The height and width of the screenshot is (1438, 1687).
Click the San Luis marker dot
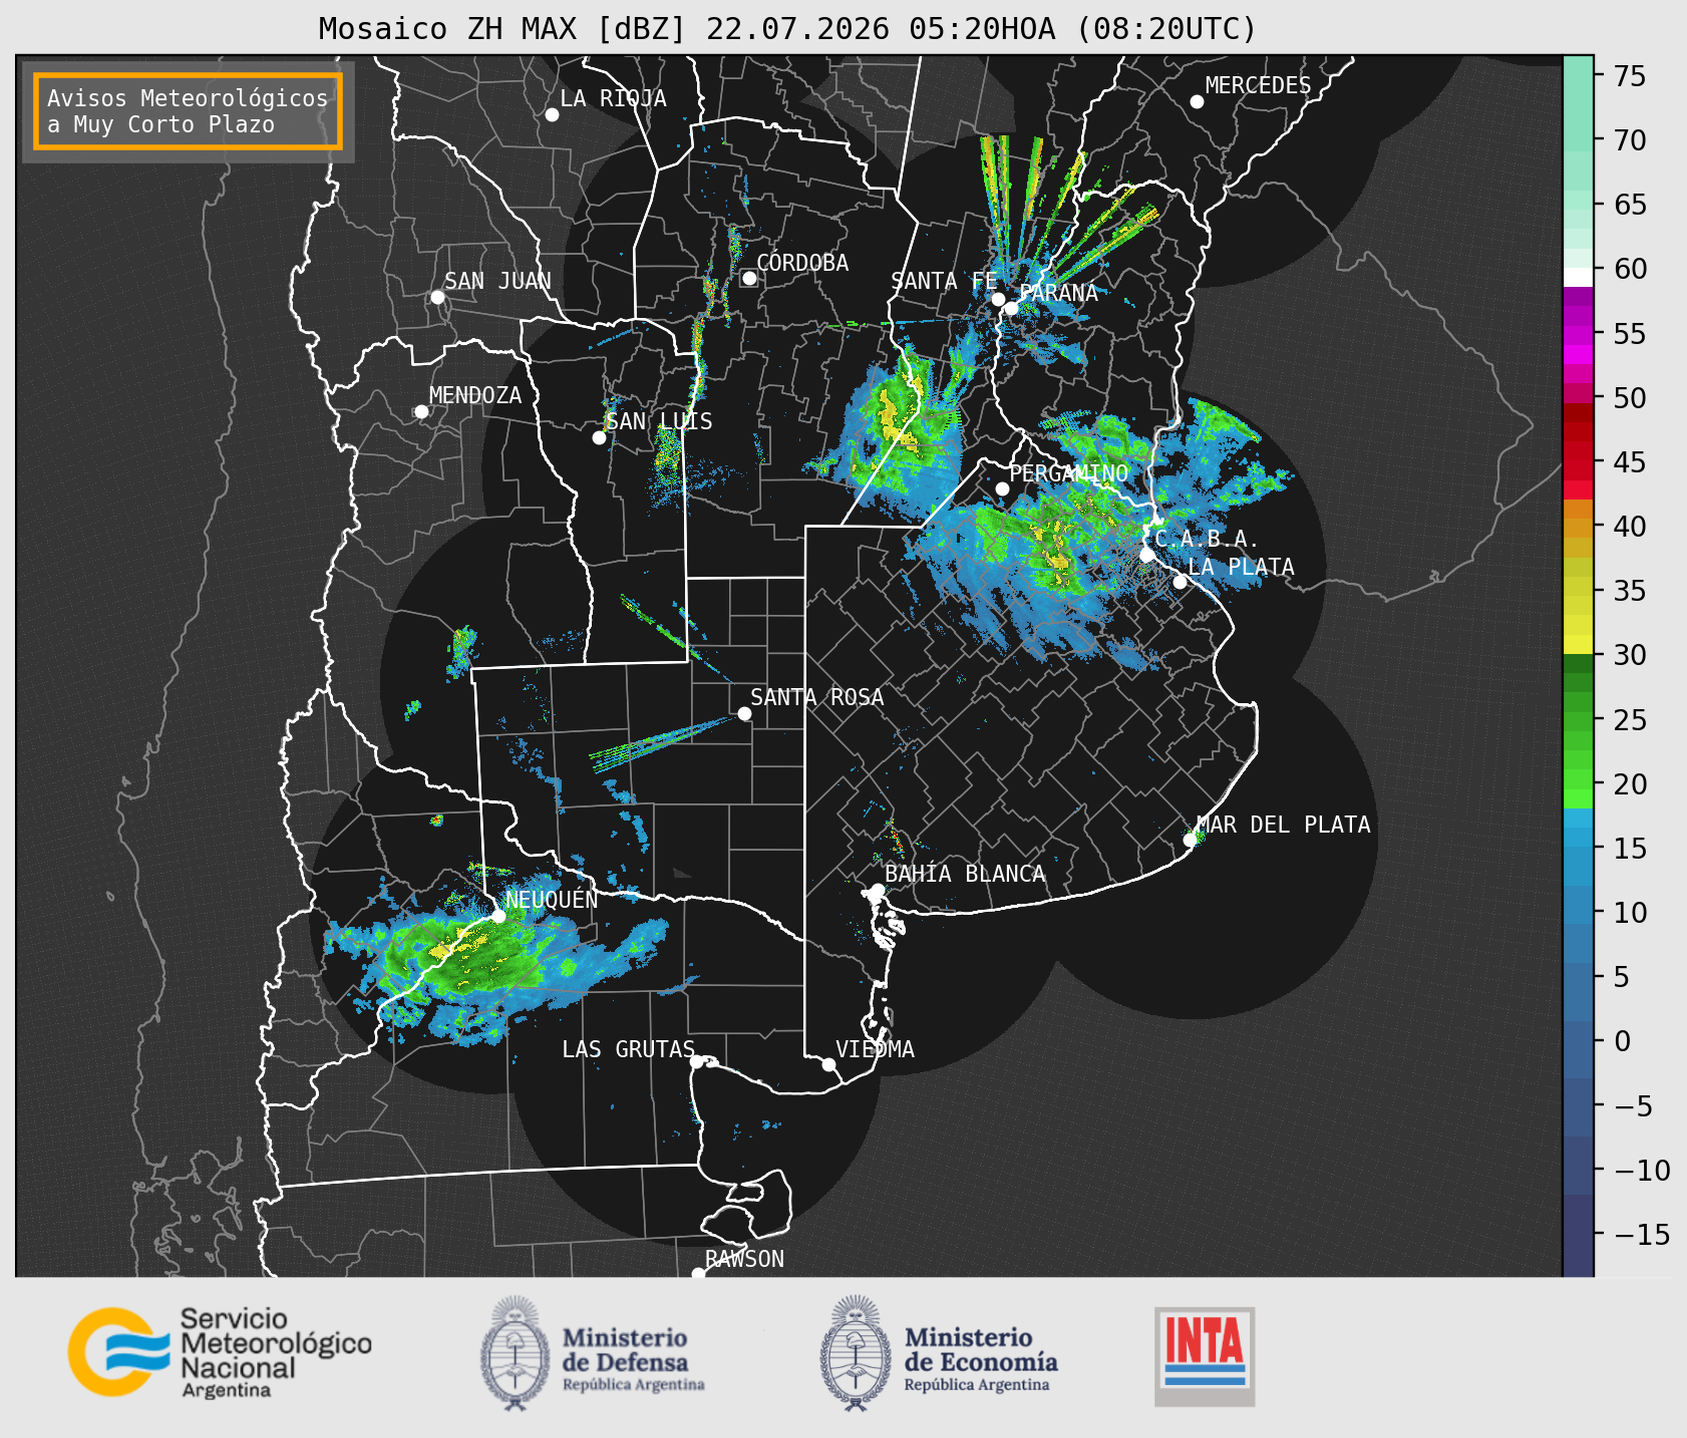tap(599, 438)
